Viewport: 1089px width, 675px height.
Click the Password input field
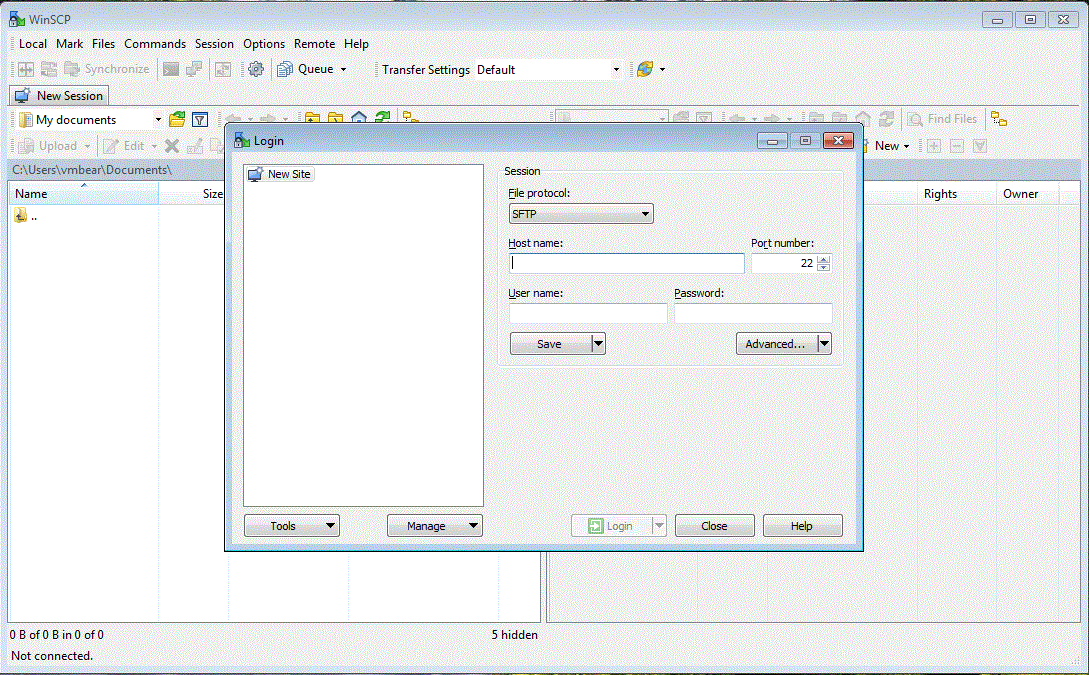(753, 313)
